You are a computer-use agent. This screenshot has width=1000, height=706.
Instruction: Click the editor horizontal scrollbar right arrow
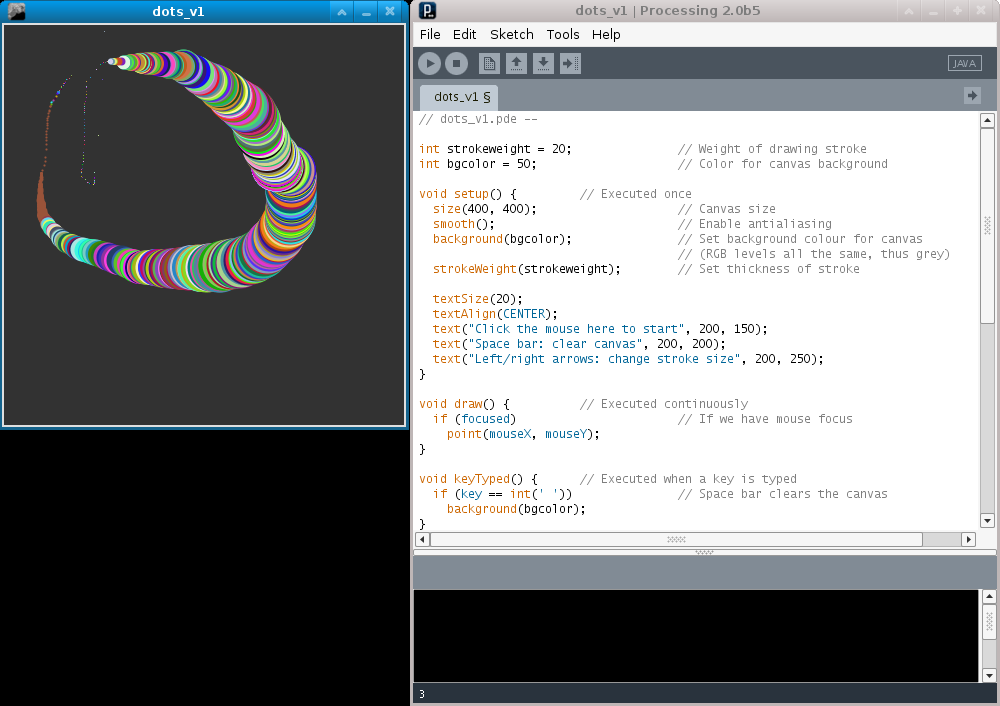(x=967, y=539)
